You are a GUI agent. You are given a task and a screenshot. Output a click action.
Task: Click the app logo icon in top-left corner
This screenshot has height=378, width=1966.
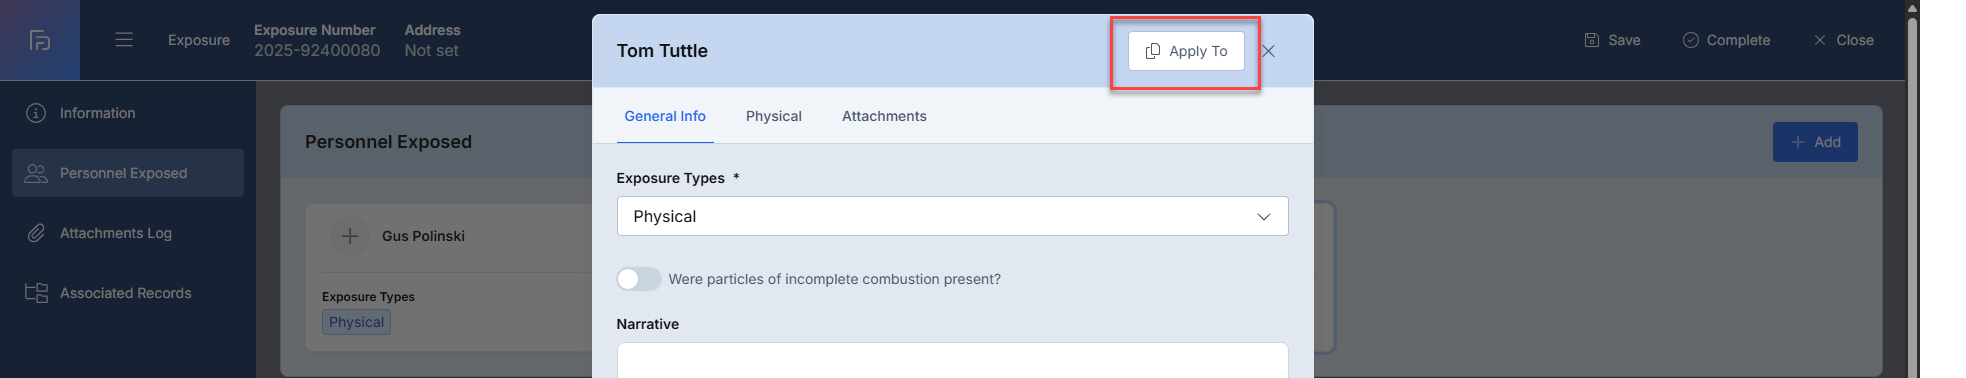[x=40, y=40]
